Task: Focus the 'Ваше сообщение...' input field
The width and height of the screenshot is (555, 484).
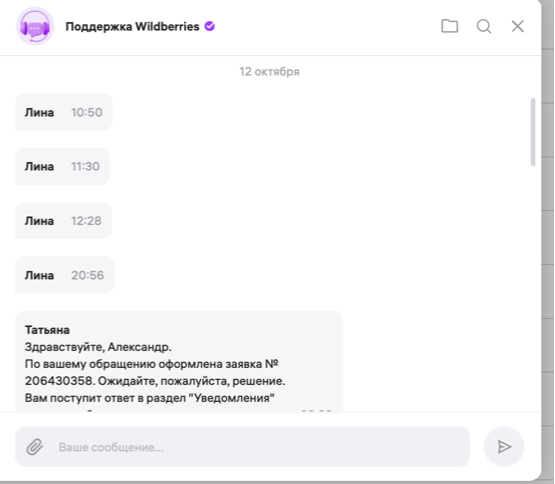Action: pyautogui.click(x=242, y=446)
